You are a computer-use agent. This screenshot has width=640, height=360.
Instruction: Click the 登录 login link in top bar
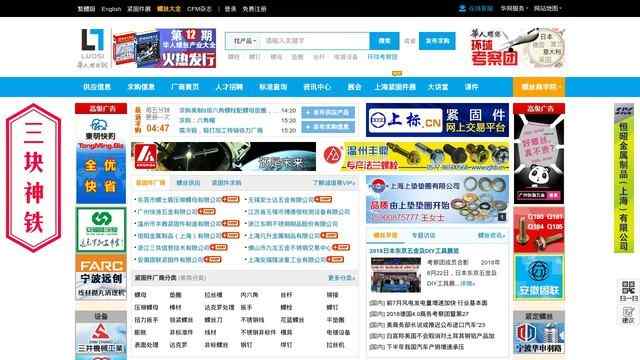coord(230,9)
